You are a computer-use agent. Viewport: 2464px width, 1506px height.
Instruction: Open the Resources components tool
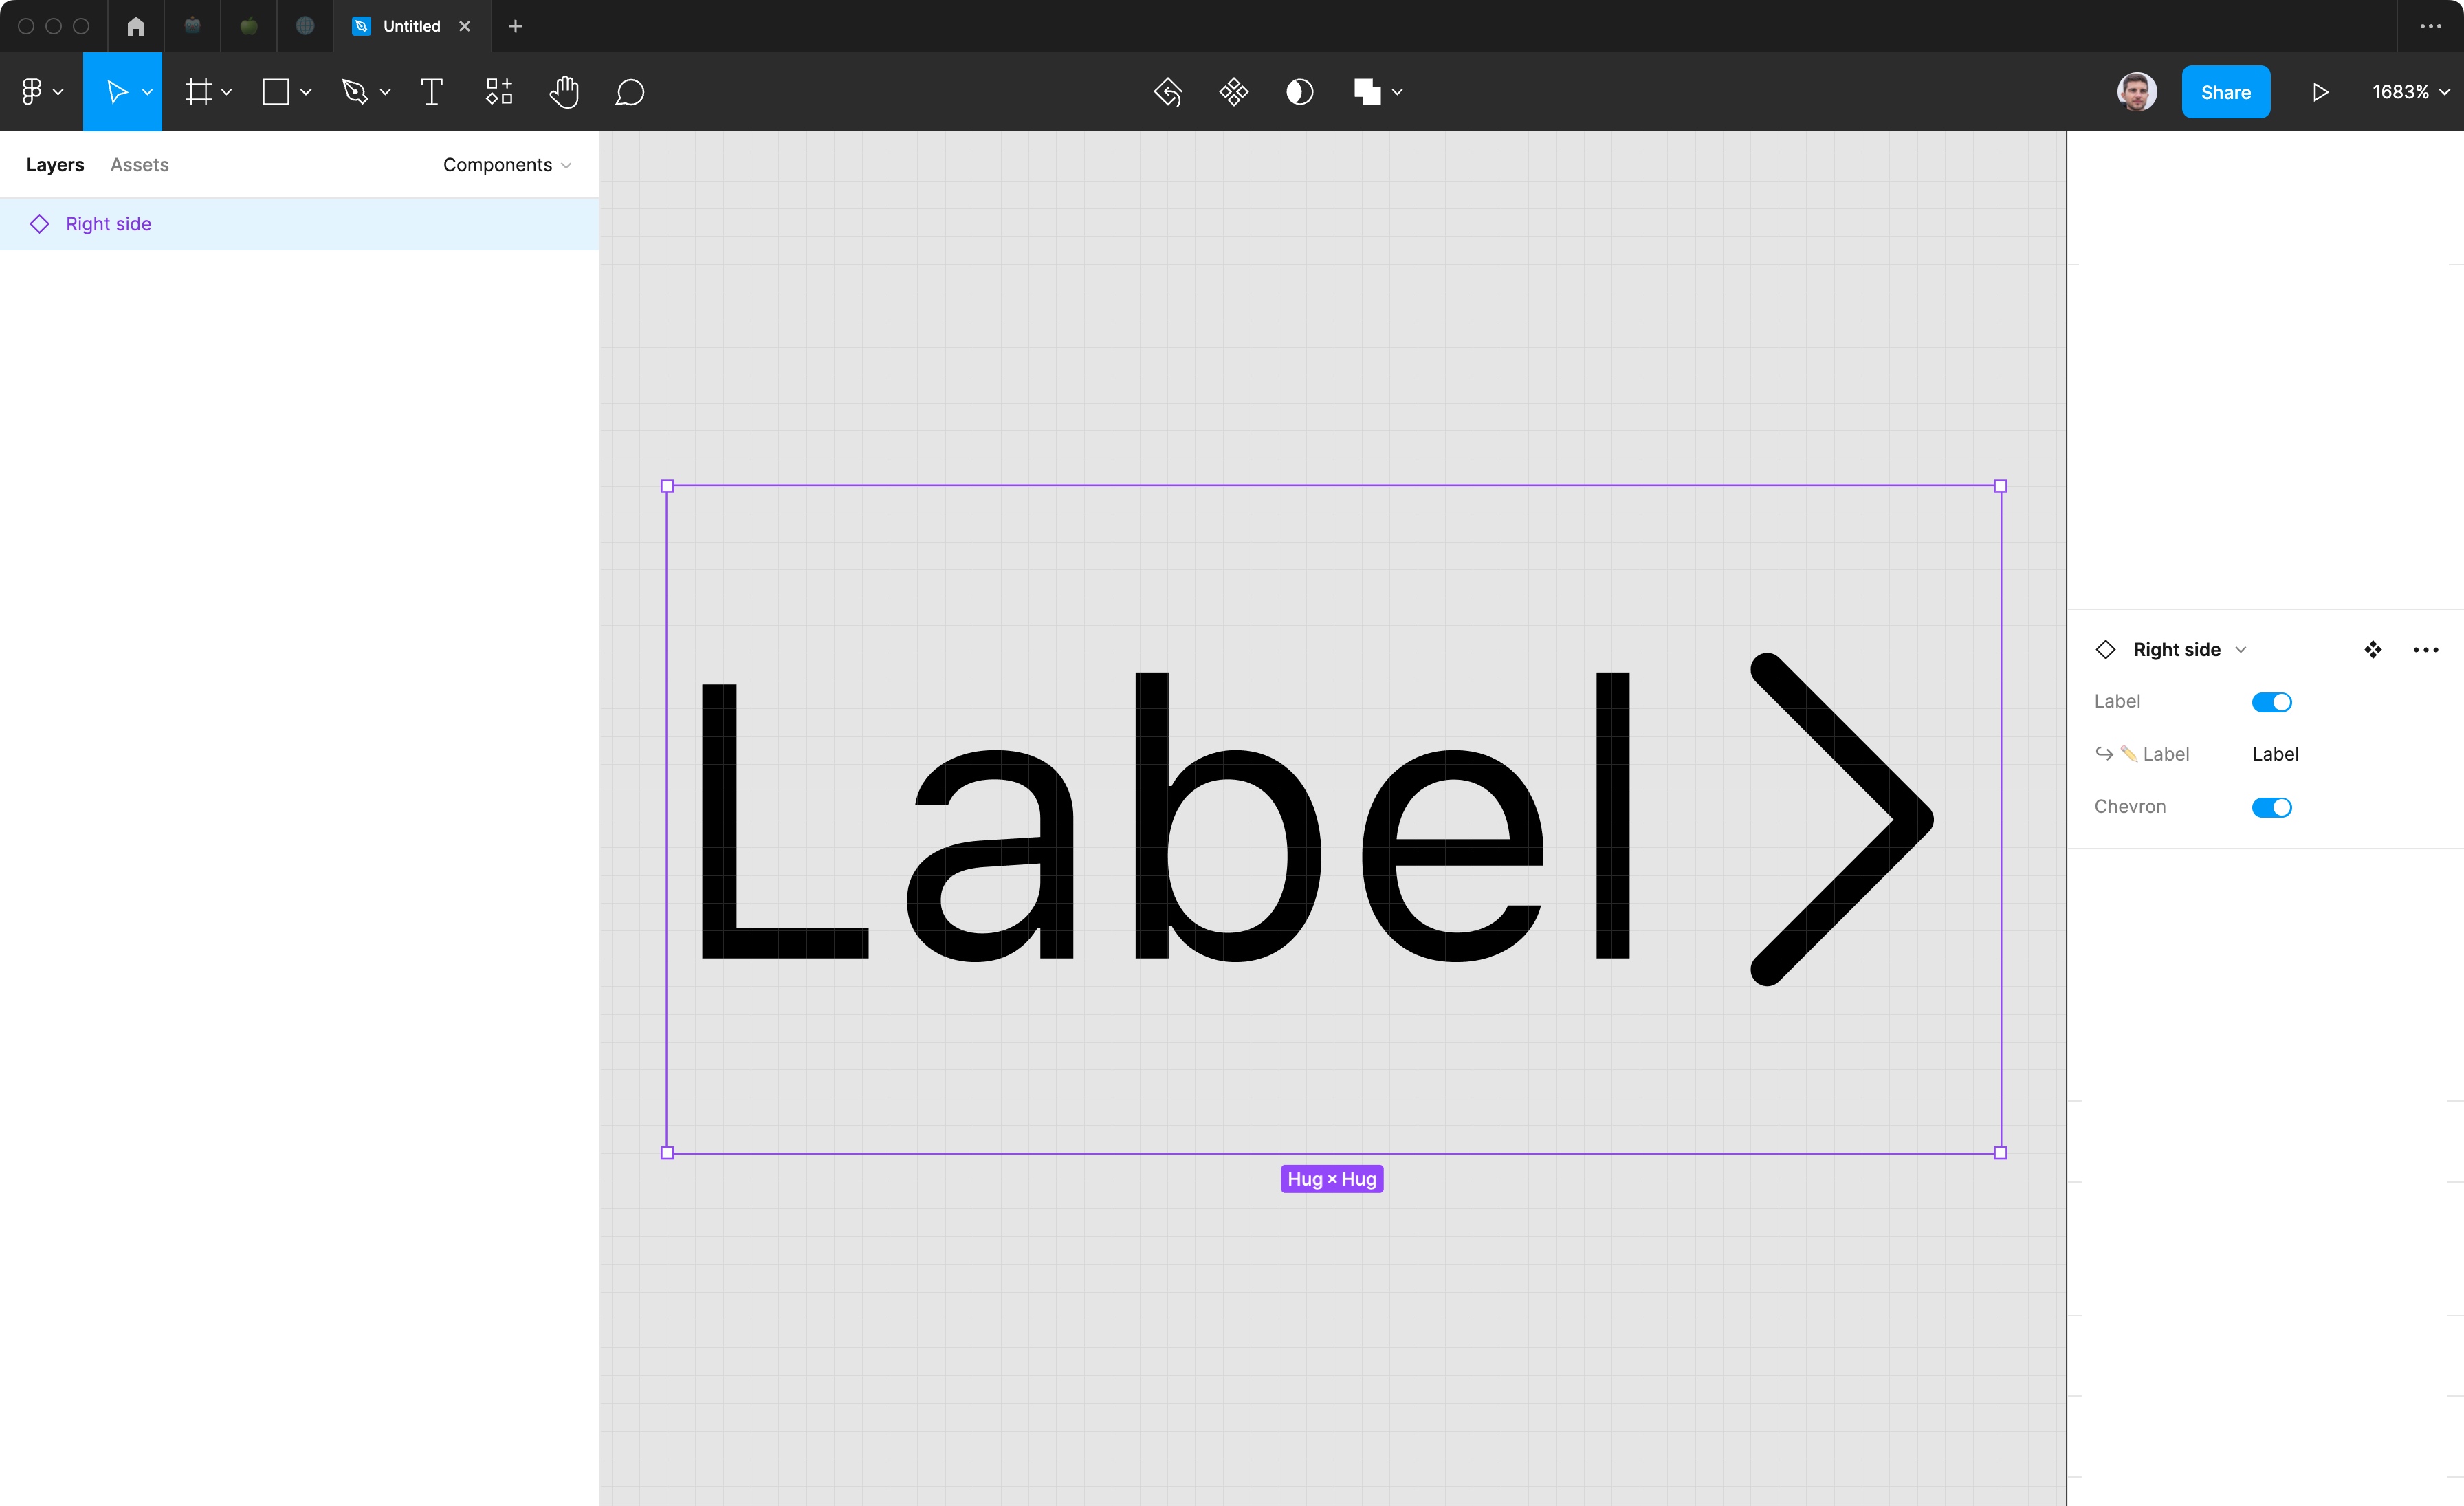[498, 92]
